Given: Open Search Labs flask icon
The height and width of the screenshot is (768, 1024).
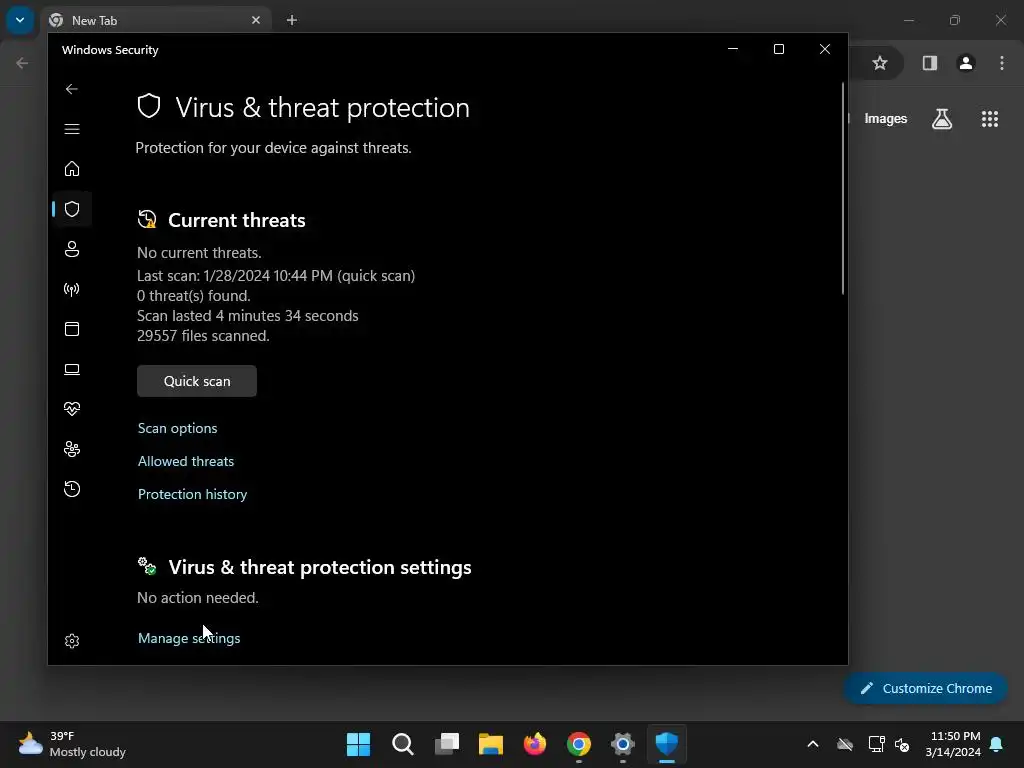Looking at the screenshot, I should [942, 119].
